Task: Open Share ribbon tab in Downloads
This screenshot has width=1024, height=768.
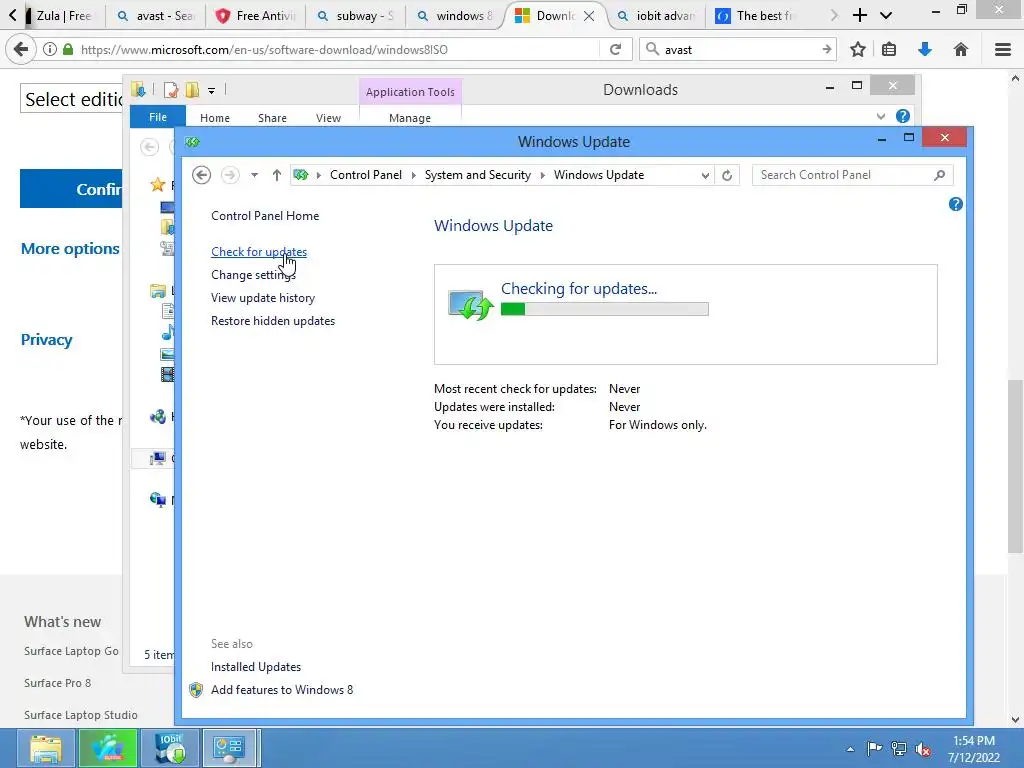Action: click(272, 118)
